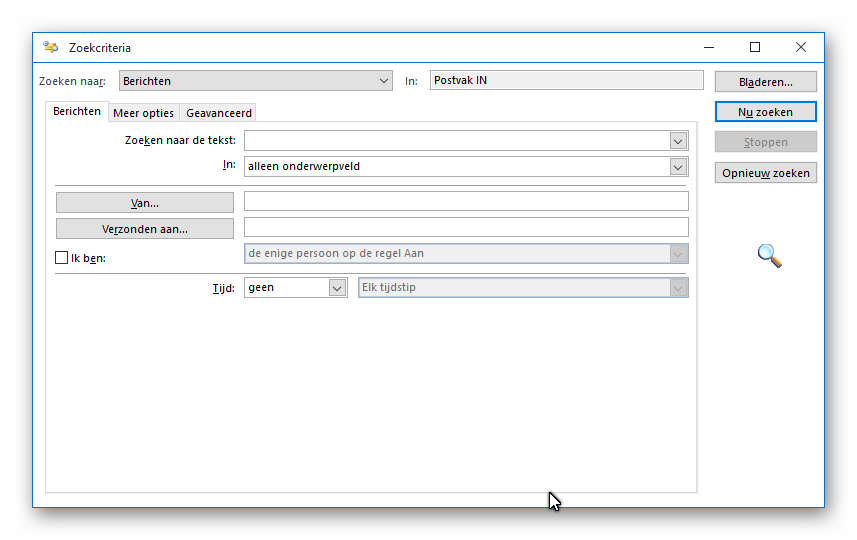857x540 pixels.
Task: Switch to the 'Meer opties' tab
Action: tap(143, 113)
